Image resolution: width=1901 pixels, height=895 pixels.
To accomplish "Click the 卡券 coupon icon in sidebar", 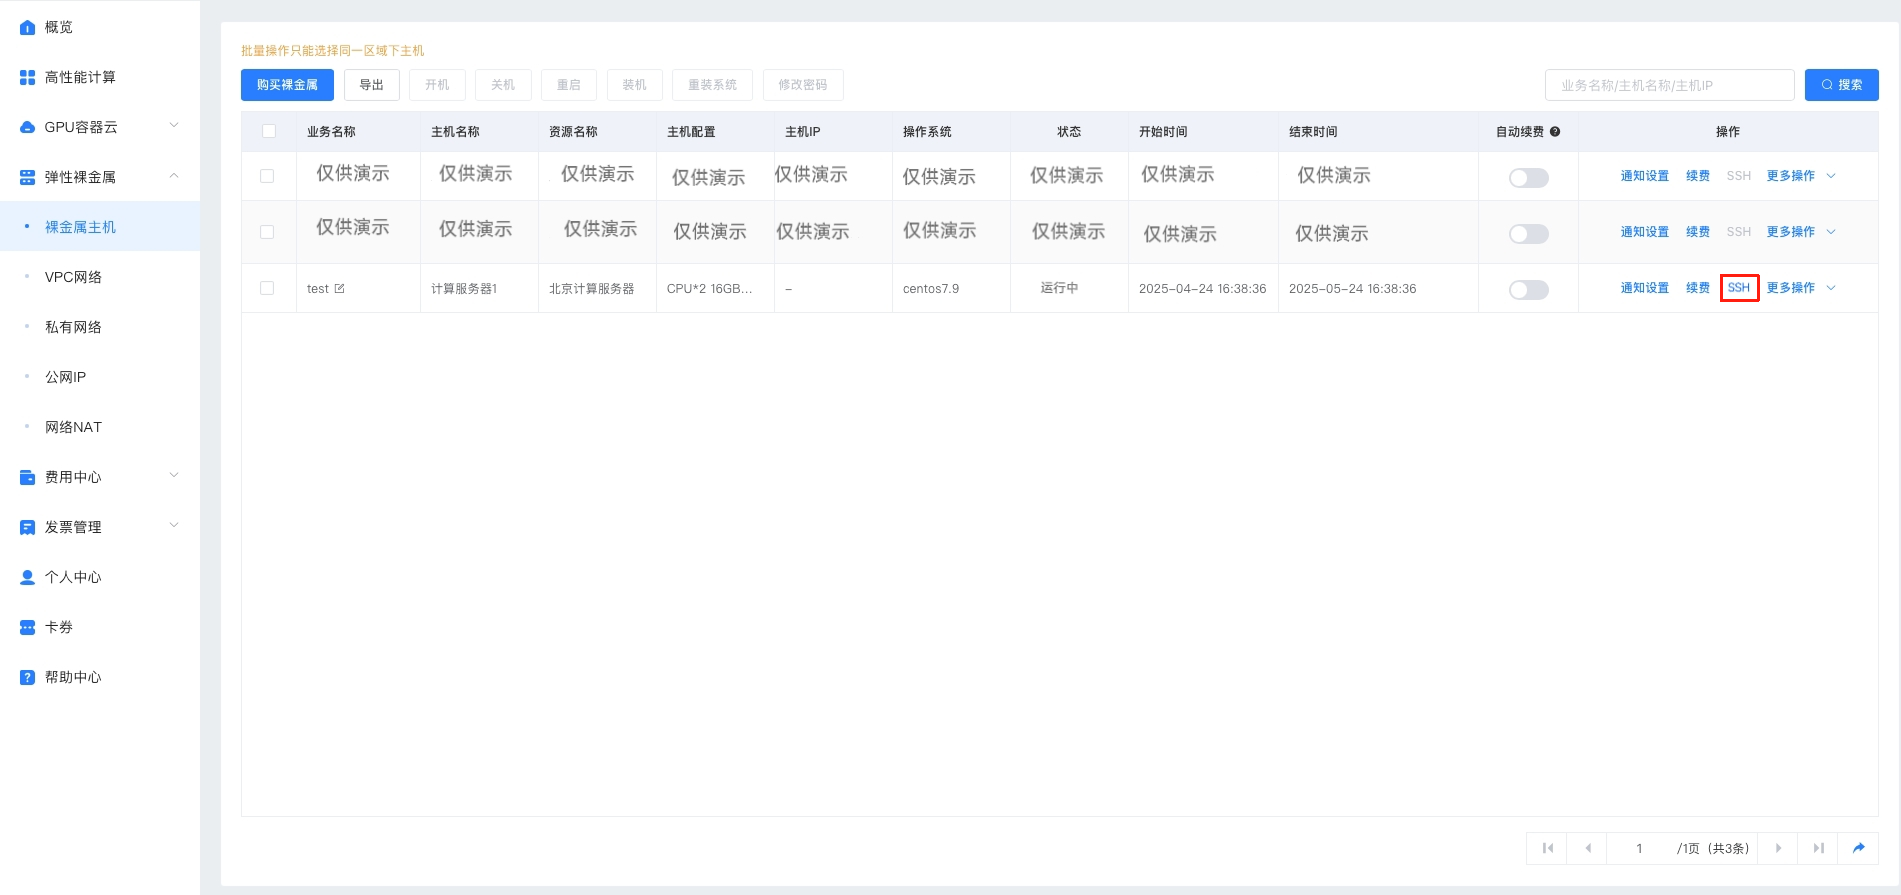I will (27, 627).
